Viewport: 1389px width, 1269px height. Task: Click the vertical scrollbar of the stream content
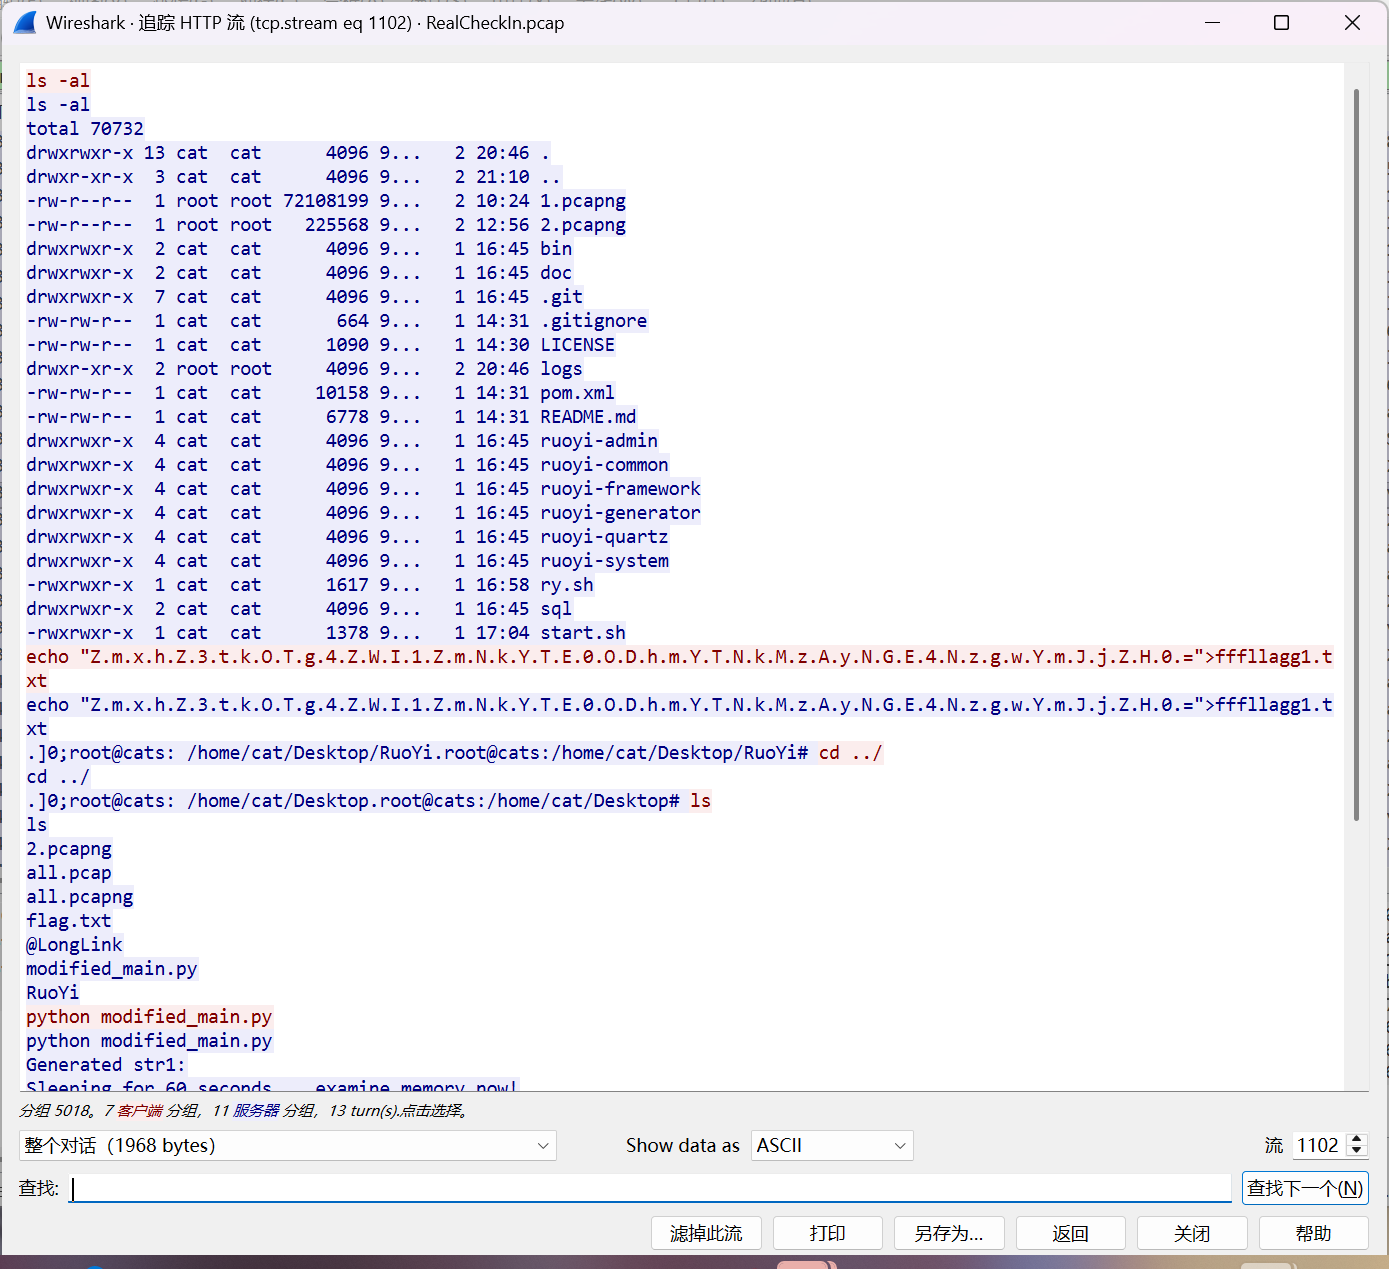[1356, 455]
